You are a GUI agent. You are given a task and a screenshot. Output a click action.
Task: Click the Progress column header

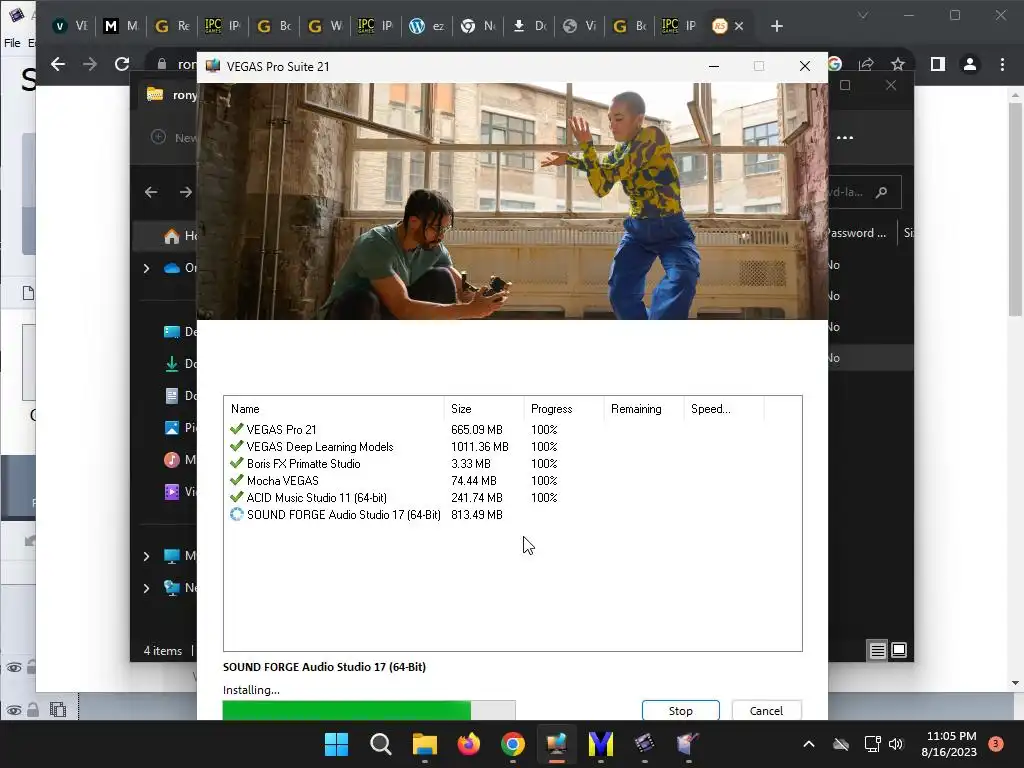click(x=564, y=409)
